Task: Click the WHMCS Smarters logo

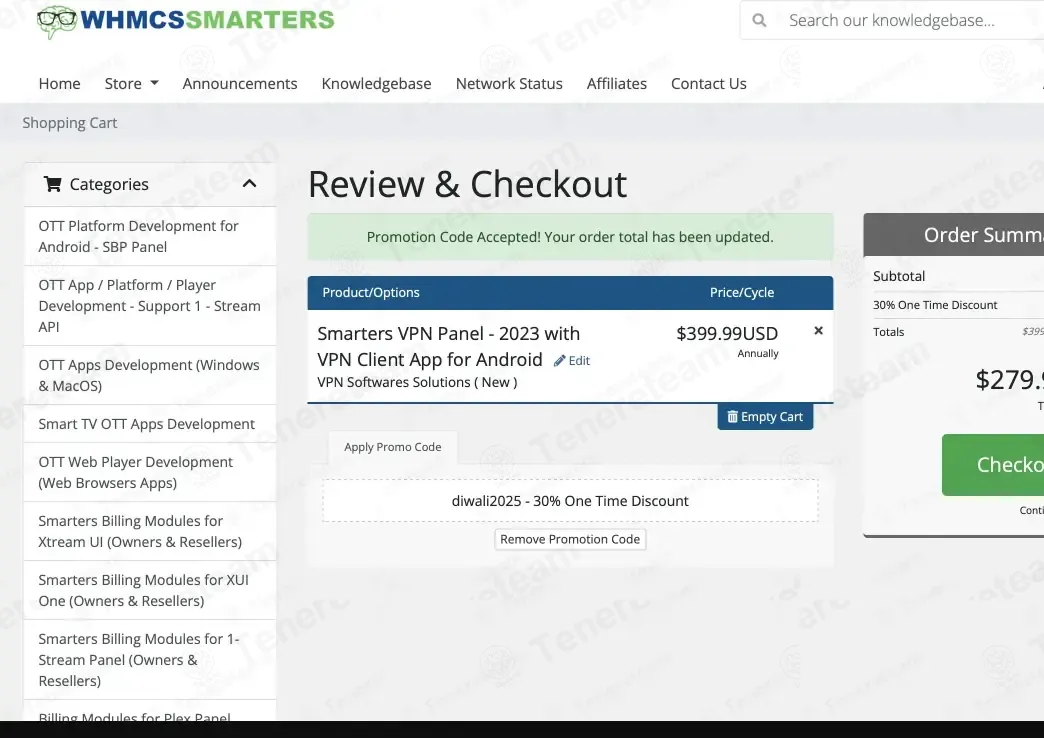Action: [186, 21]
